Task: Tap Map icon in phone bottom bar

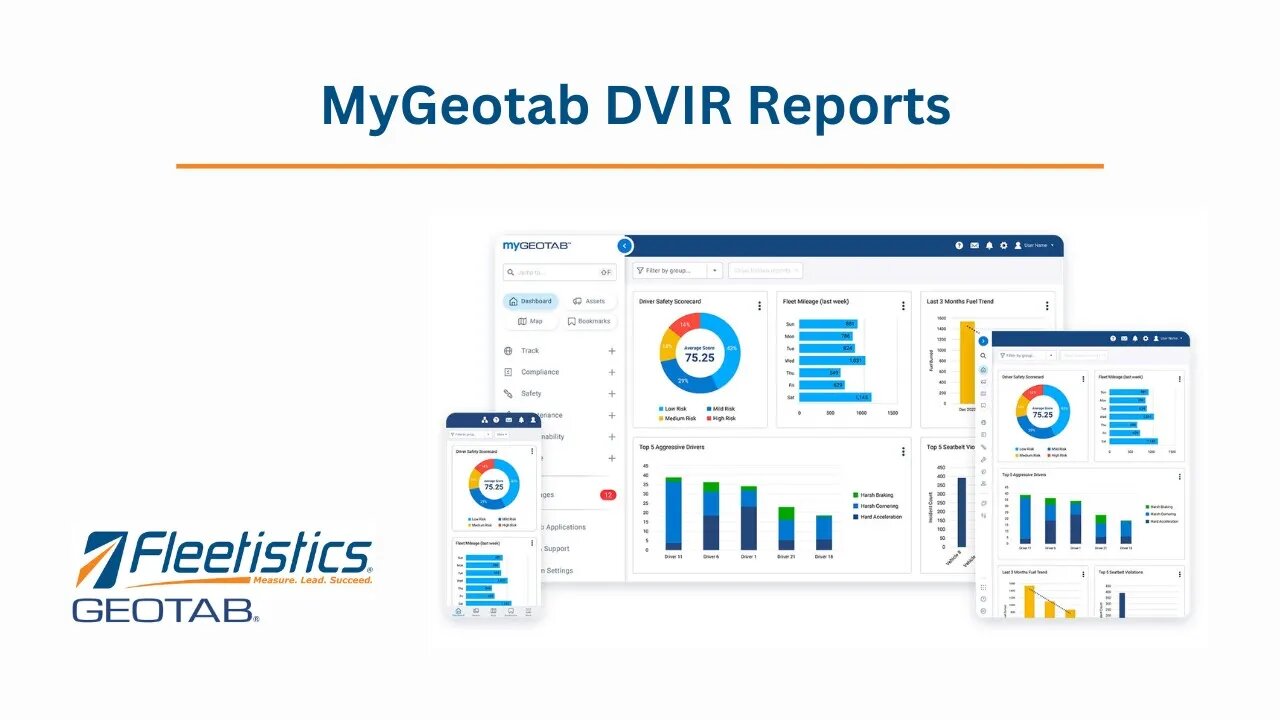Action: pyautogui.click(x=493, y=612)
